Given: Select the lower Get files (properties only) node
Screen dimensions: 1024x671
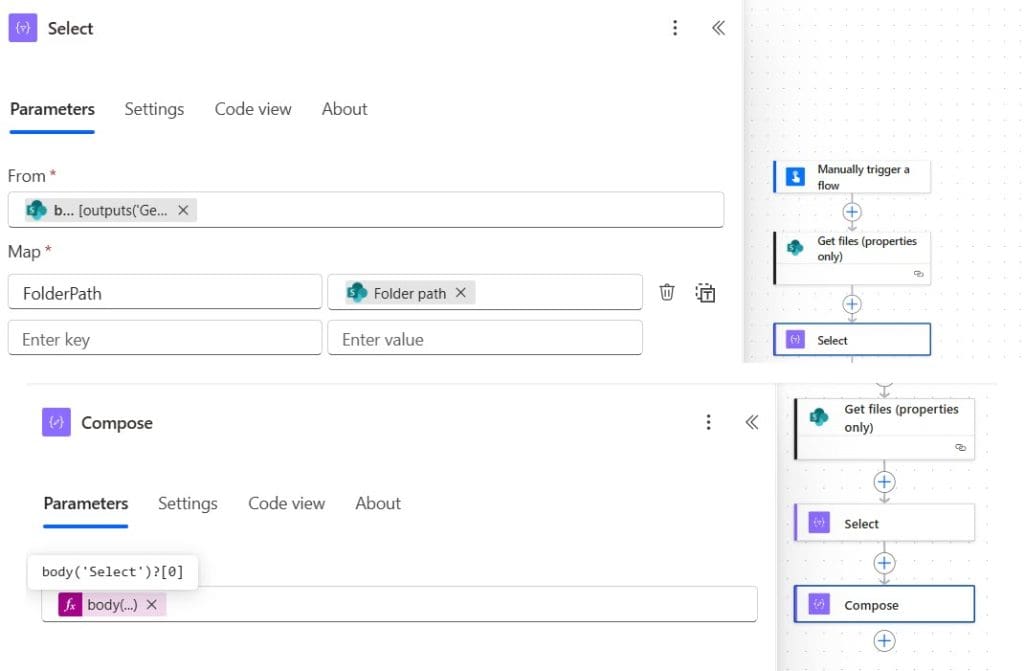Looking at the screenshot, I should tap(885, 429).
